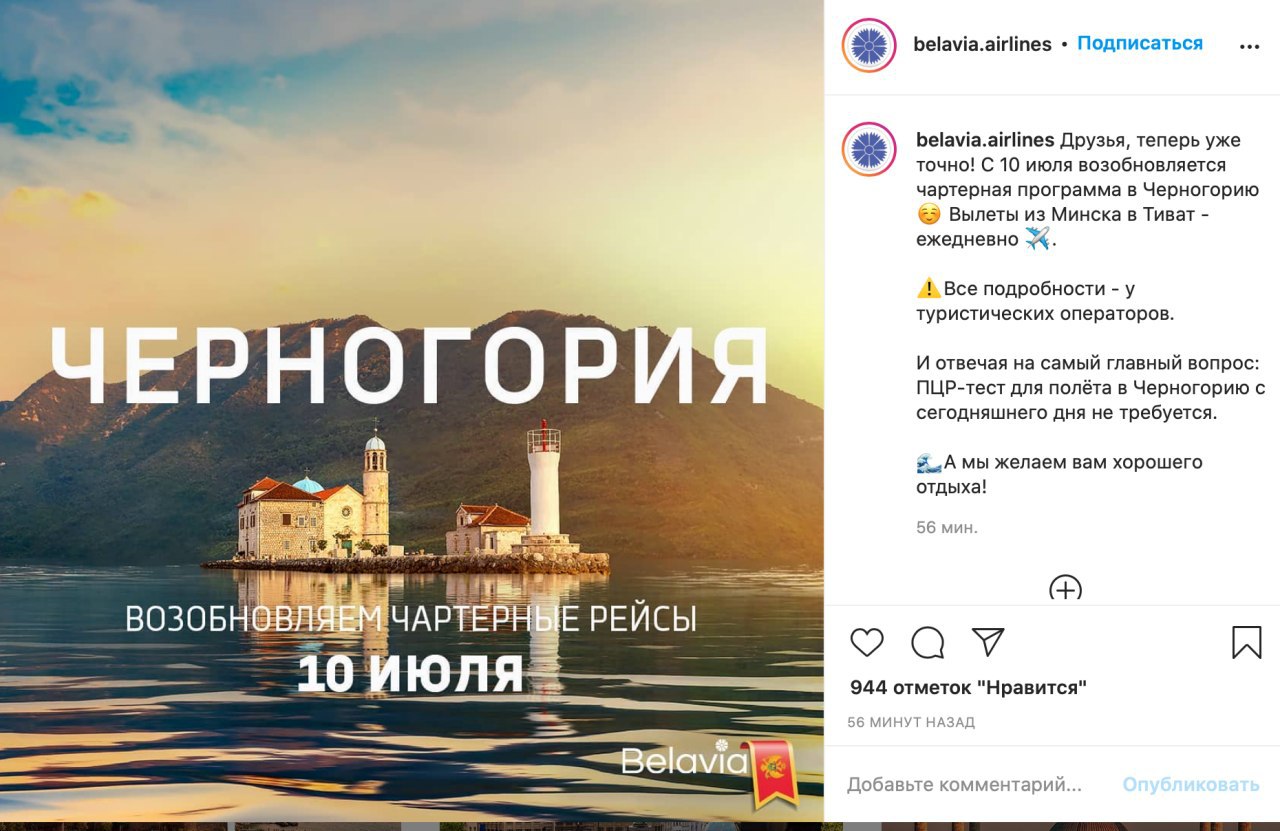The height and width of the screenshot is (831, 1280).
Task: Open belavia.airlines username in header
Action: (982, 44)
